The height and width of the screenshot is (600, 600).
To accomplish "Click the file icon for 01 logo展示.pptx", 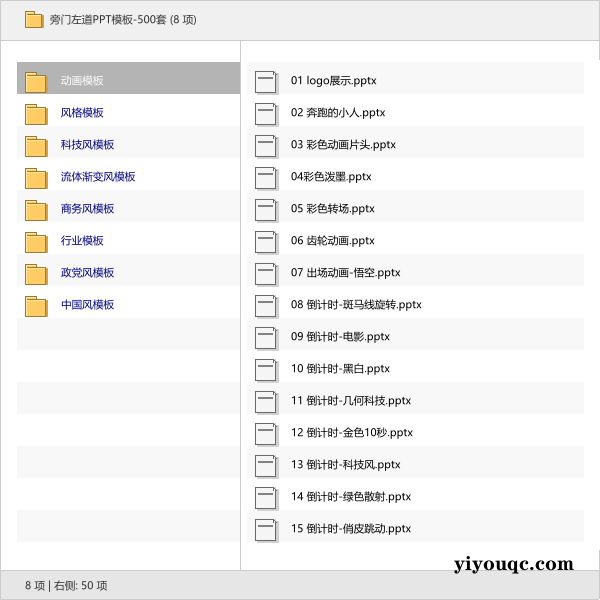I will click(265, 81).
